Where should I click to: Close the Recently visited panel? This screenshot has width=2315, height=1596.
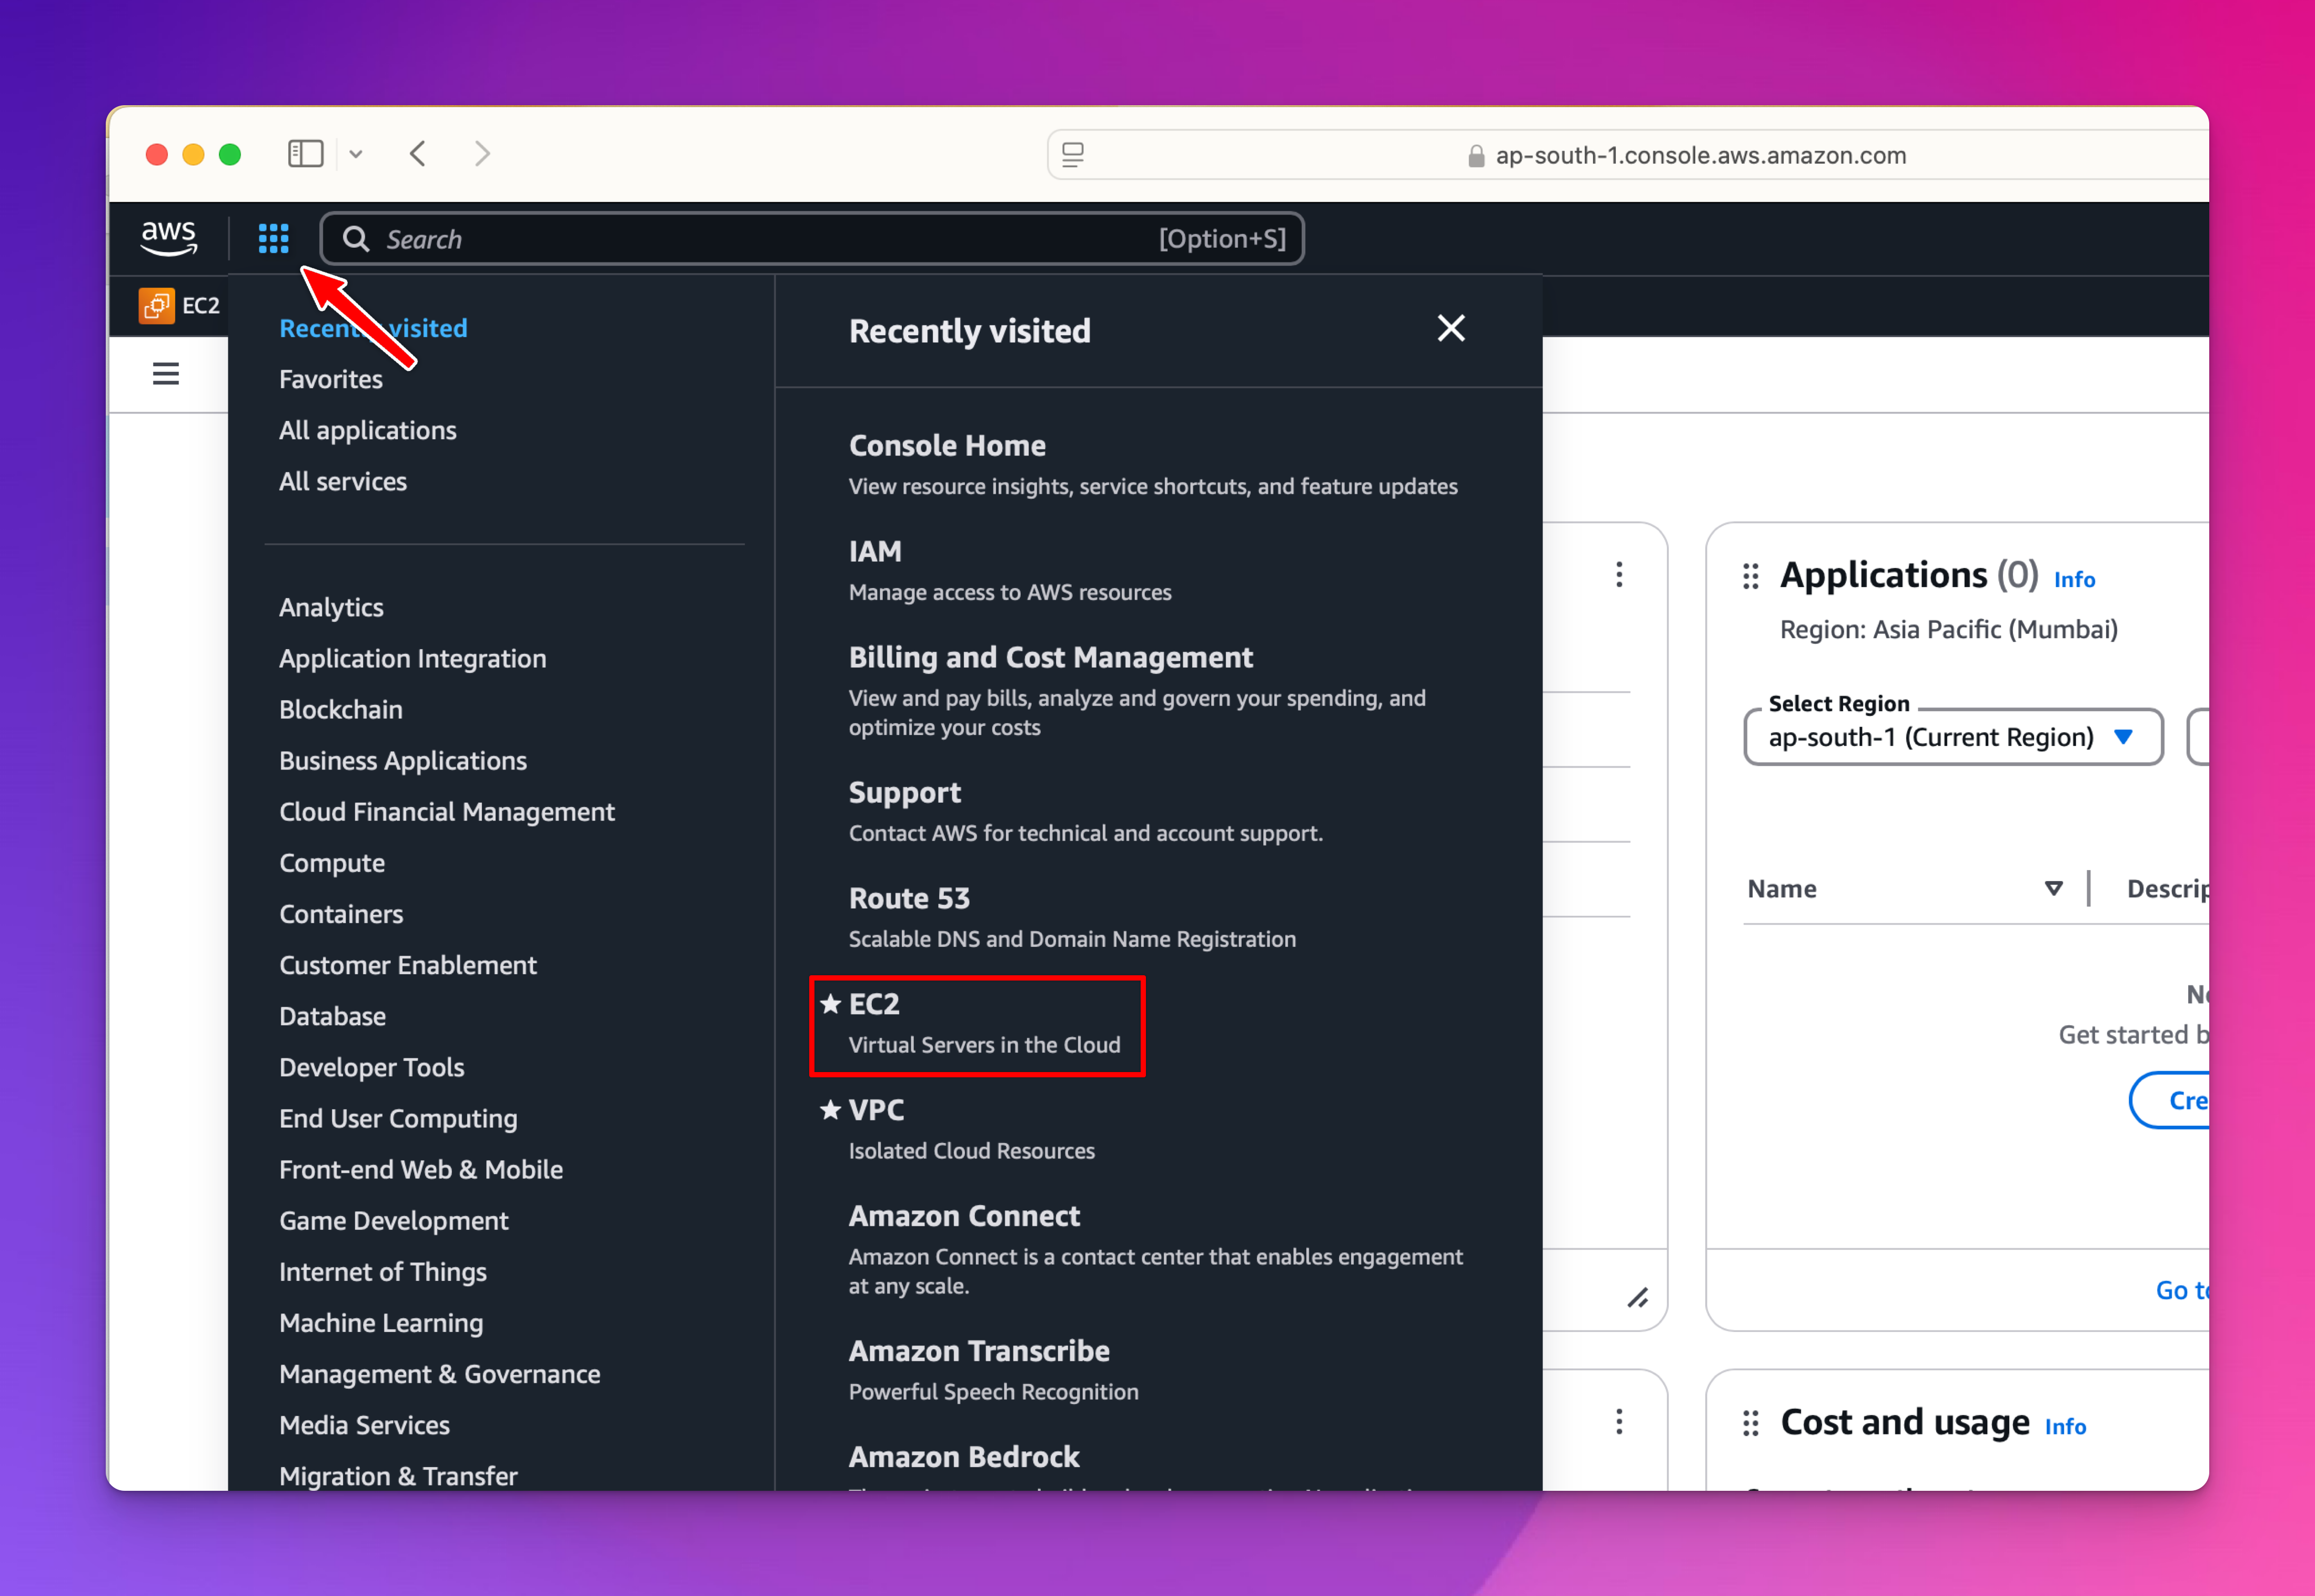click(x=1450, y=328)
